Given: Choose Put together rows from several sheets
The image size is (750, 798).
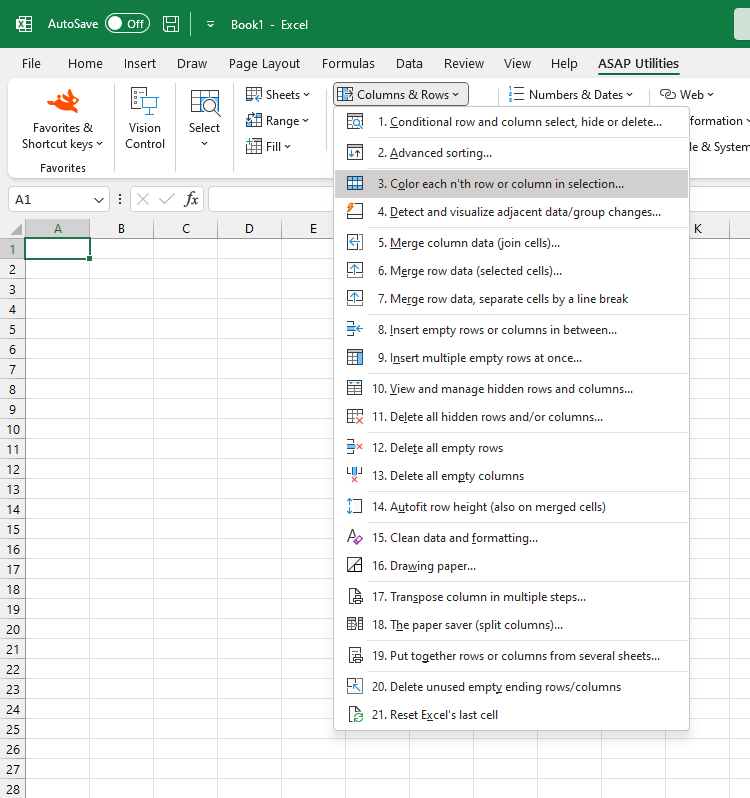Looking at the screenshot, I should pyautogui.click(x=511, y=656).
